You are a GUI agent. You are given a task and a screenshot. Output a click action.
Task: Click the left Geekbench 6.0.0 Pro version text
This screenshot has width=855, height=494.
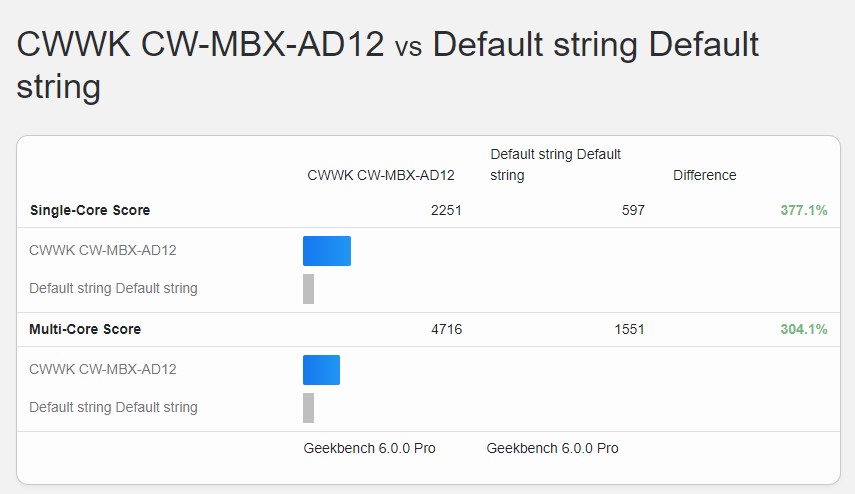pyautogui.click(x=369, y=448)
